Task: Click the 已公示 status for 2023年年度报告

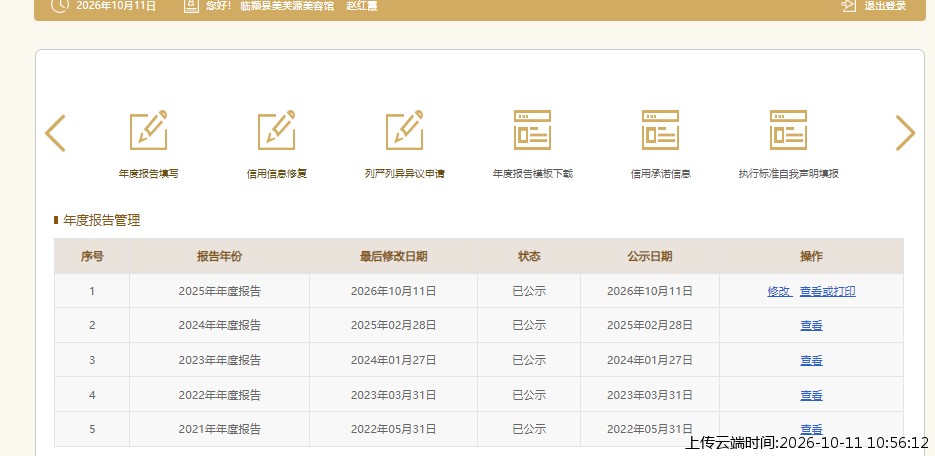Action: (529, 360)
